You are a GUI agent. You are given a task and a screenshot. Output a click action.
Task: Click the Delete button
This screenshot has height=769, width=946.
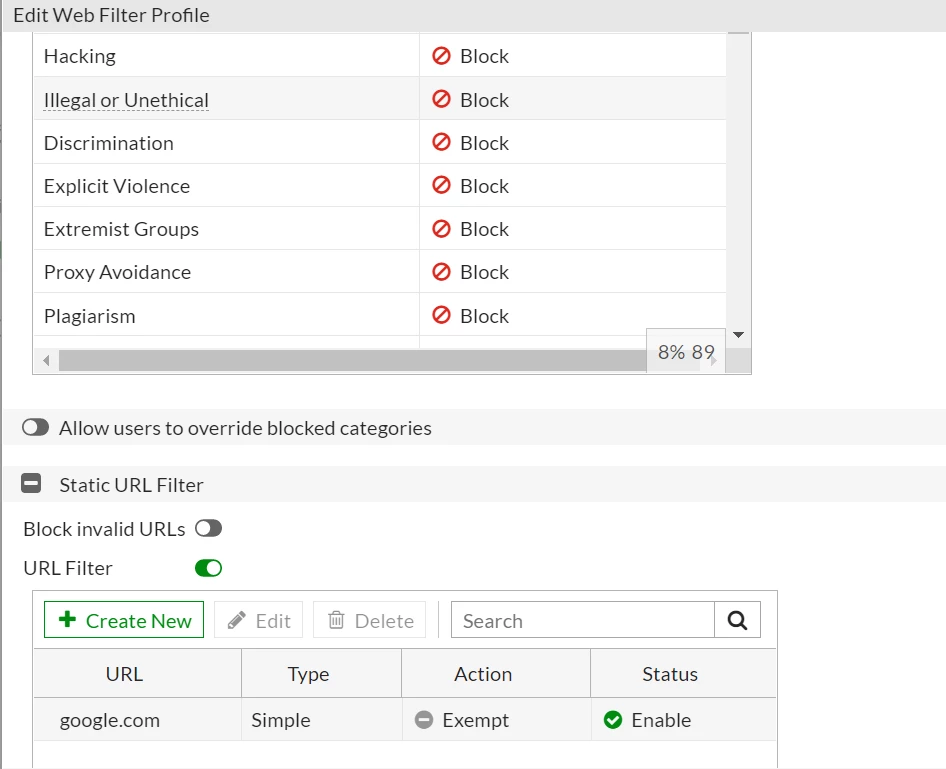(x=369, y=619)
